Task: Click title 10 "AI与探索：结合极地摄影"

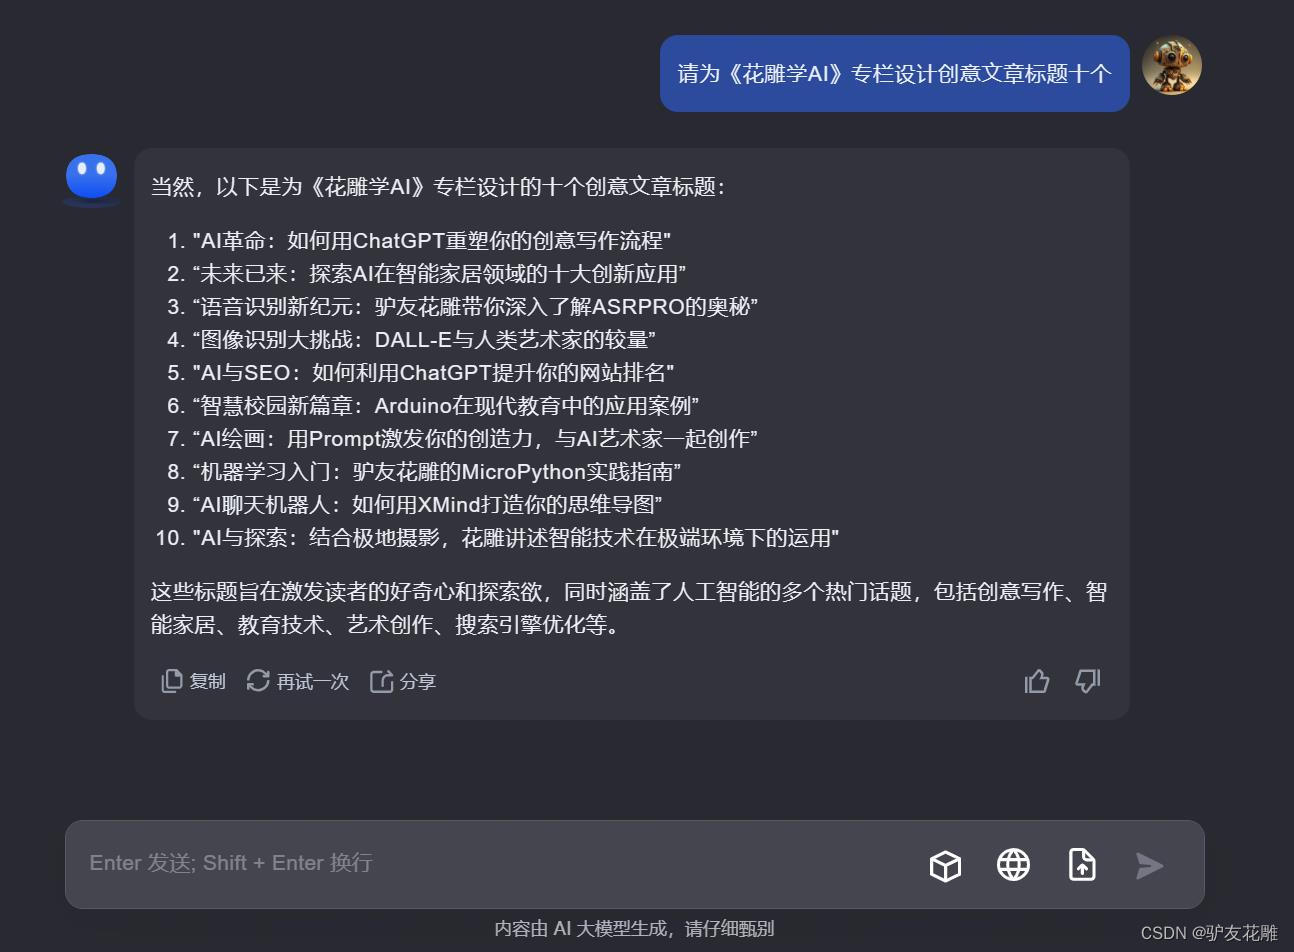Action: coord(516,538)
